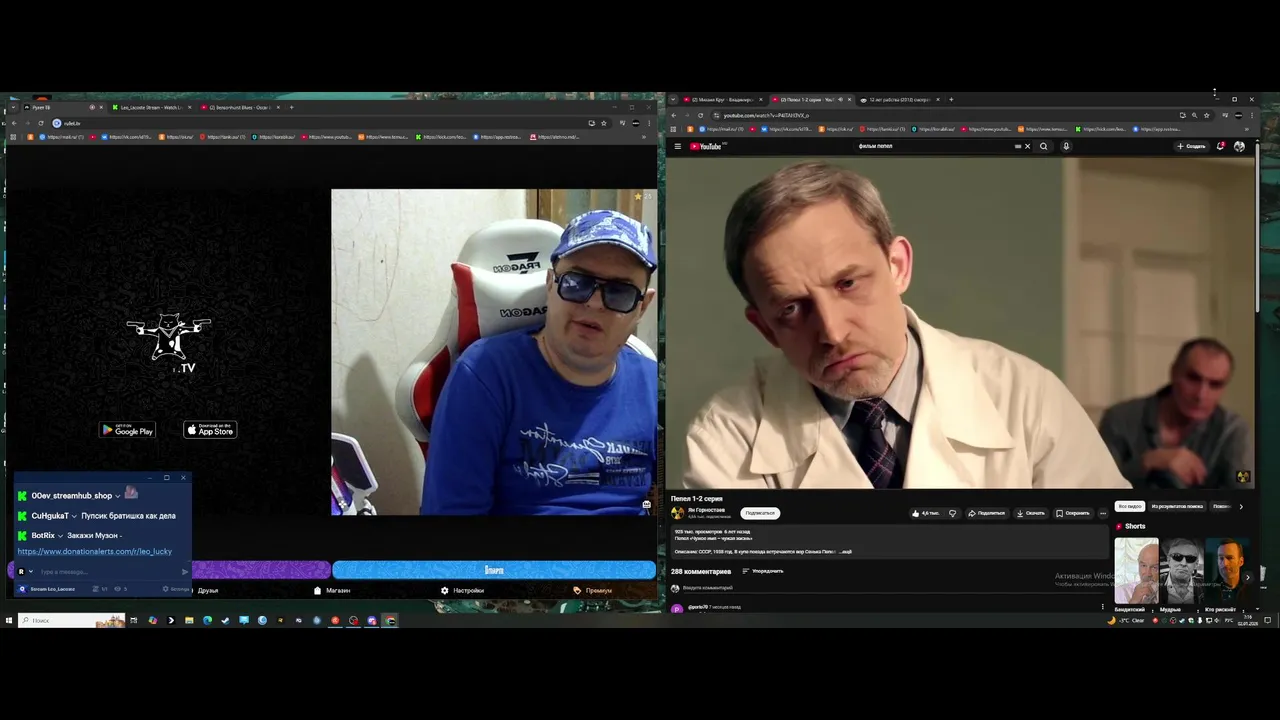
Task: Bookmark the YouTube page with star icon
Action: [1206, 115]
